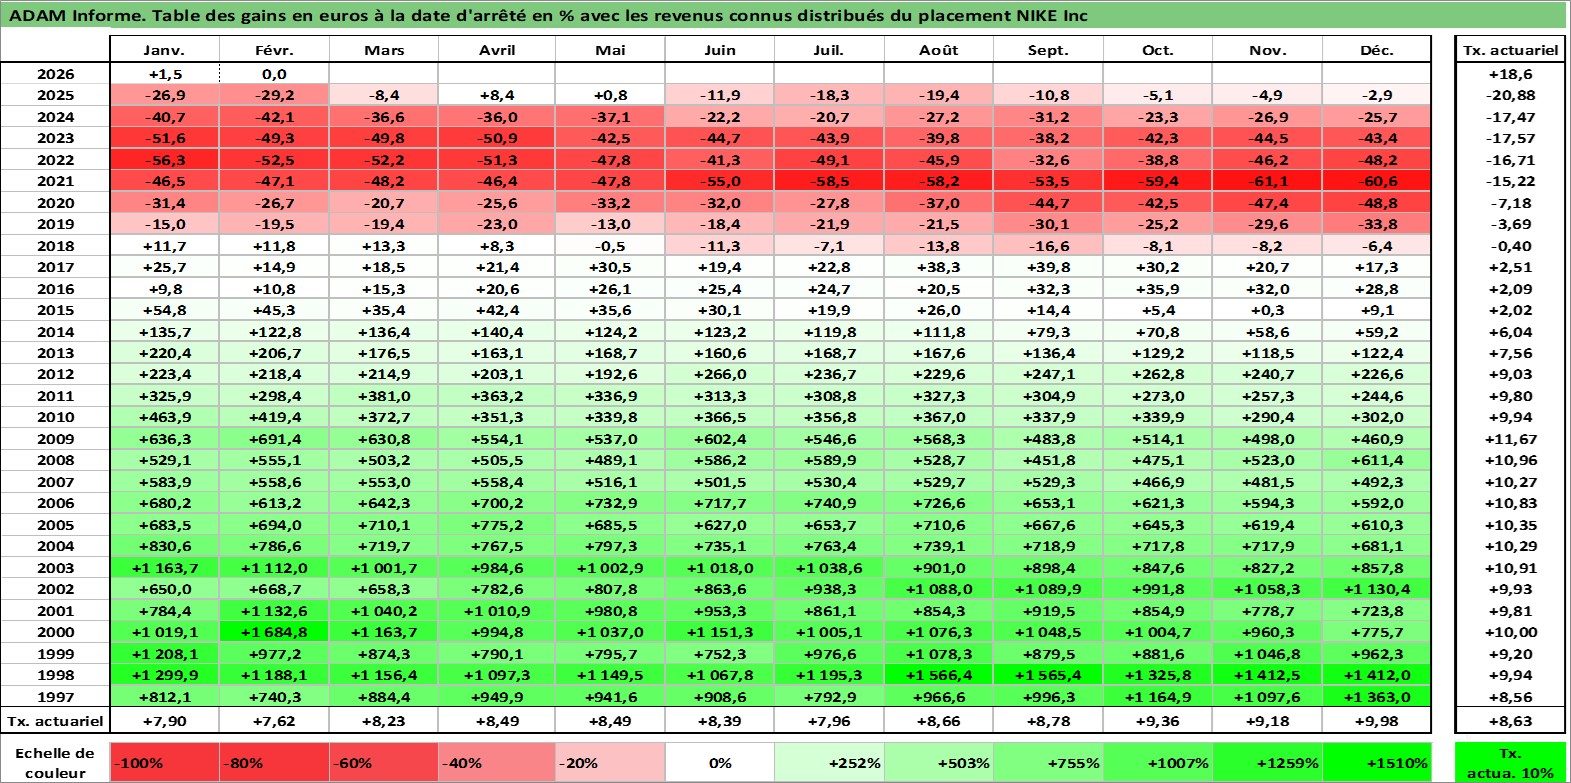Click the +775,2 cell in April 2005

(x=497, y=525)
